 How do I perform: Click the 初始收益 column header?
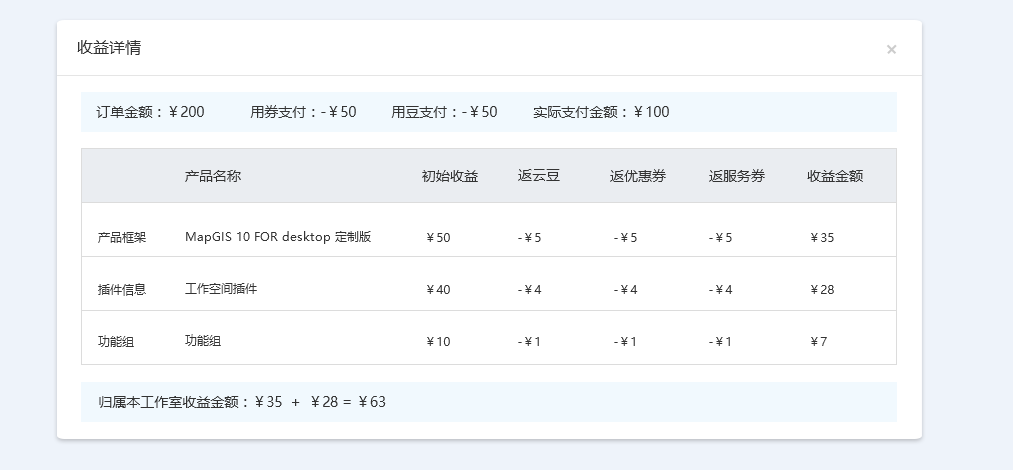coord(450,176)
